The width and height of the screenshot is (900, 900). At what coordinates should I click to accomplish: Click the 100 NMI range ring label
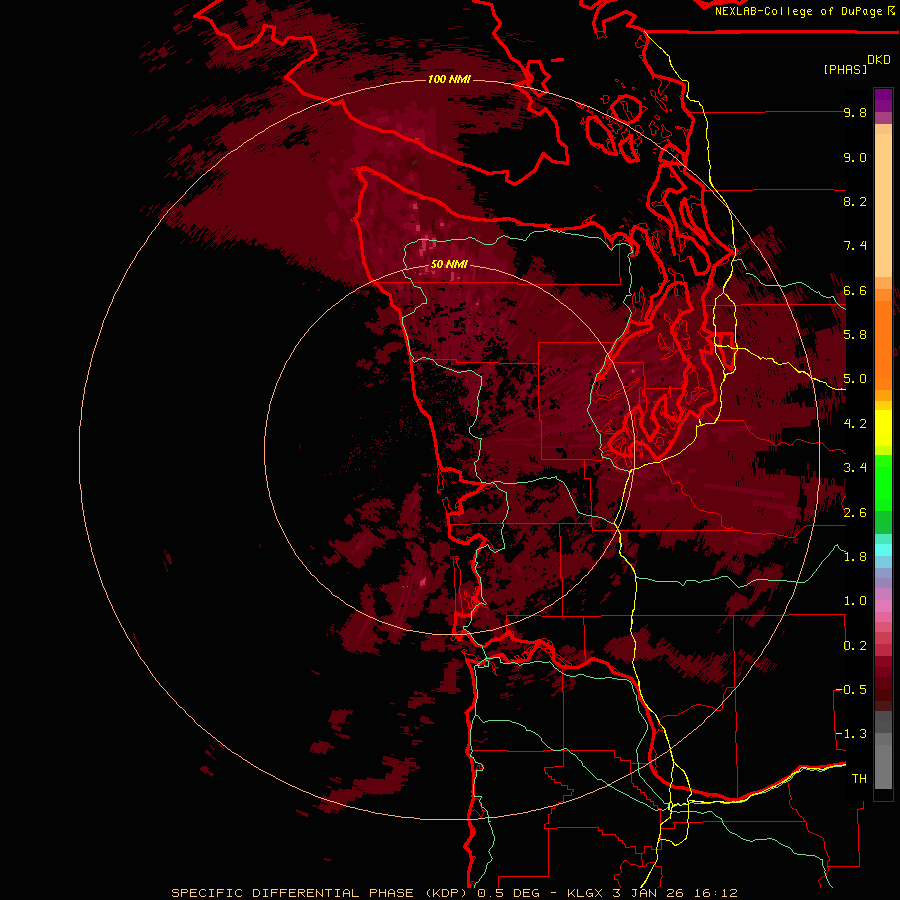[449, 79]
